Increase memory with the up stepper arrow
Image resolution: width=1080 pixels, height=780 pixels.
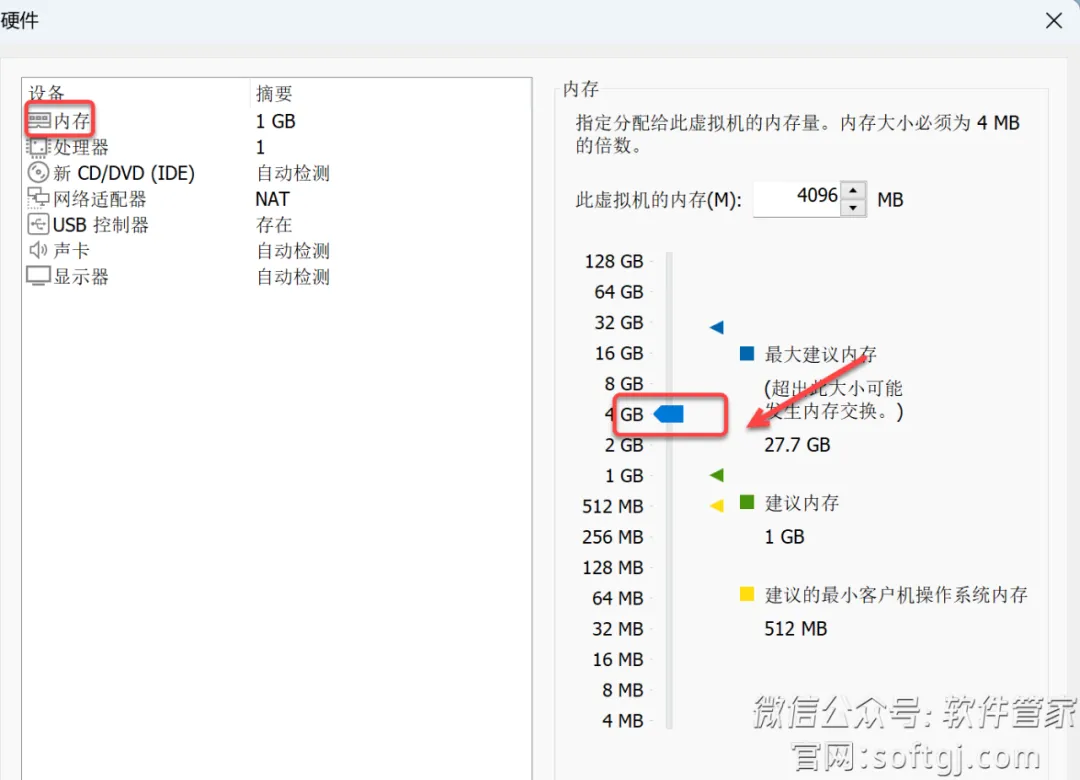[x=853, y=191]
